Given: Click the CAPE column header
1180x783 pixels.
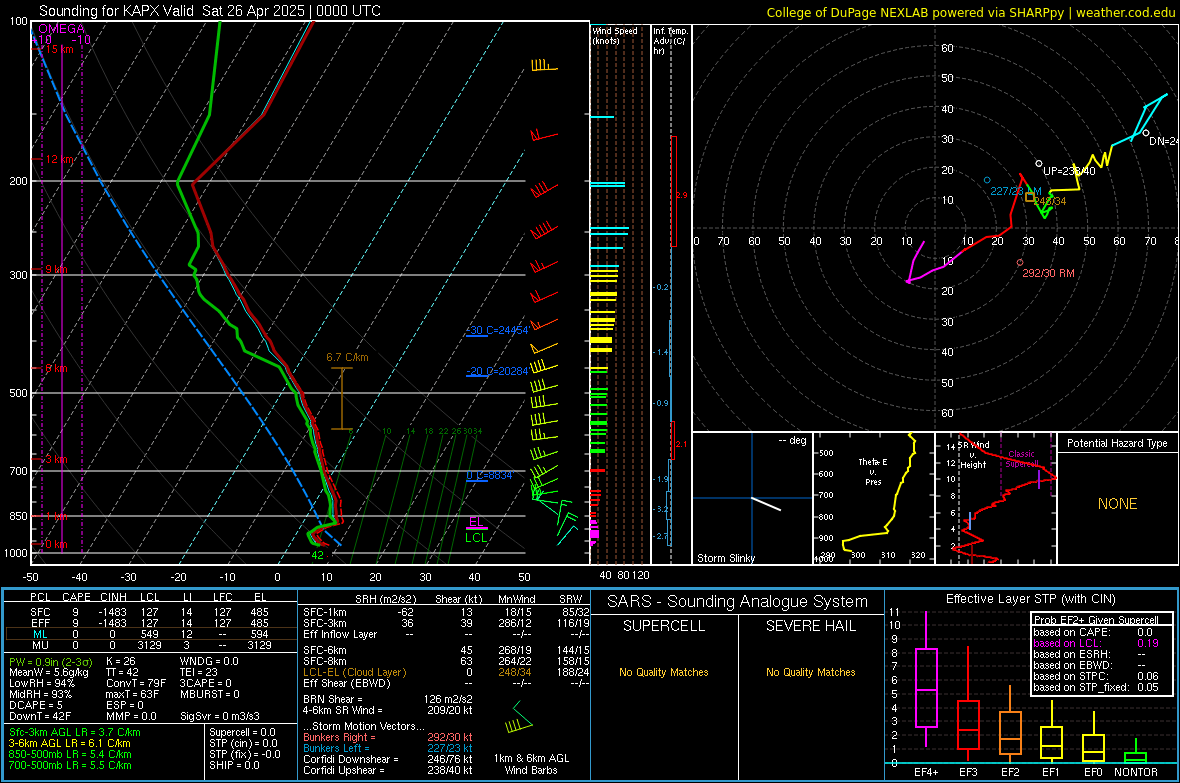Looking at the screenshot, I should (76, 597).
